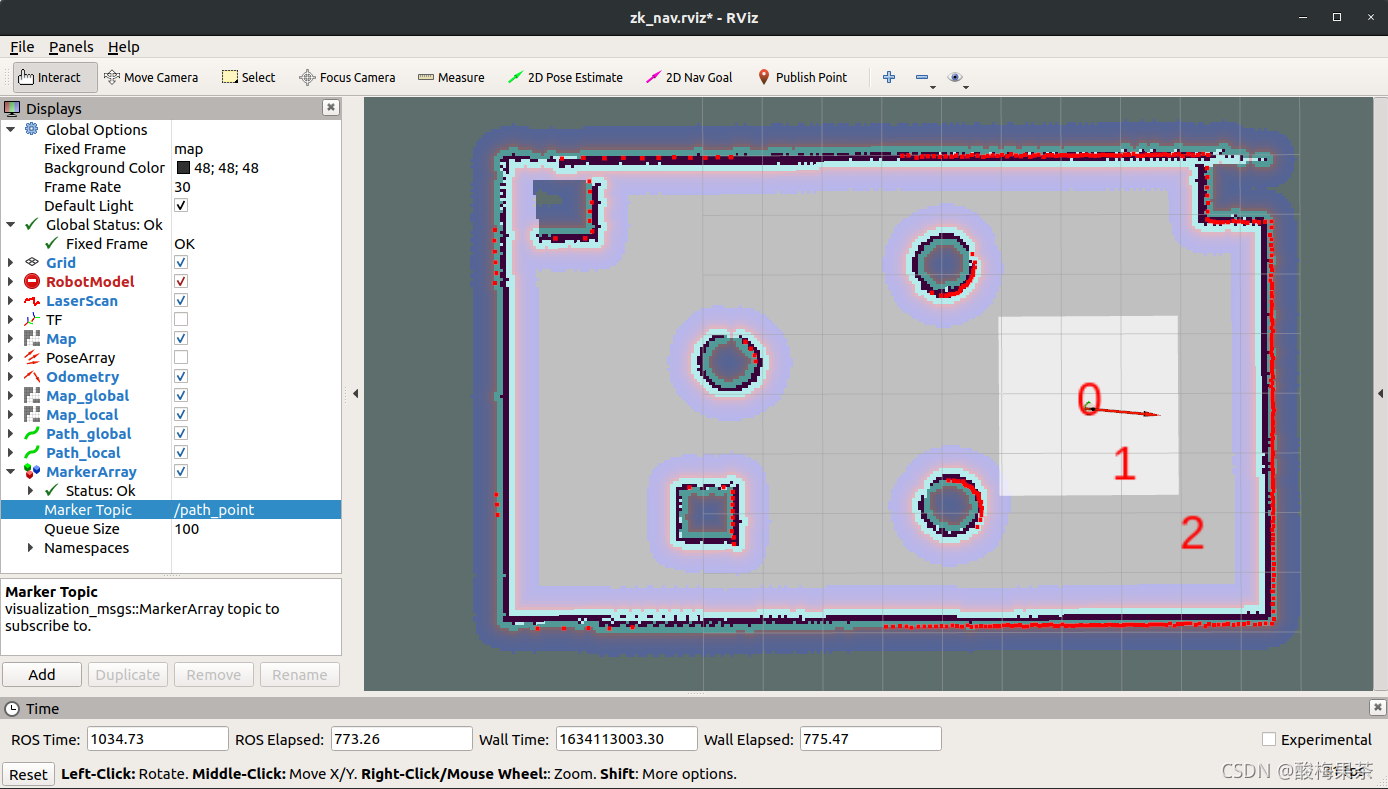The image size is (1388, 789).
Task: Select the 2D Nav Goal tool
Action: coord(689,77)
